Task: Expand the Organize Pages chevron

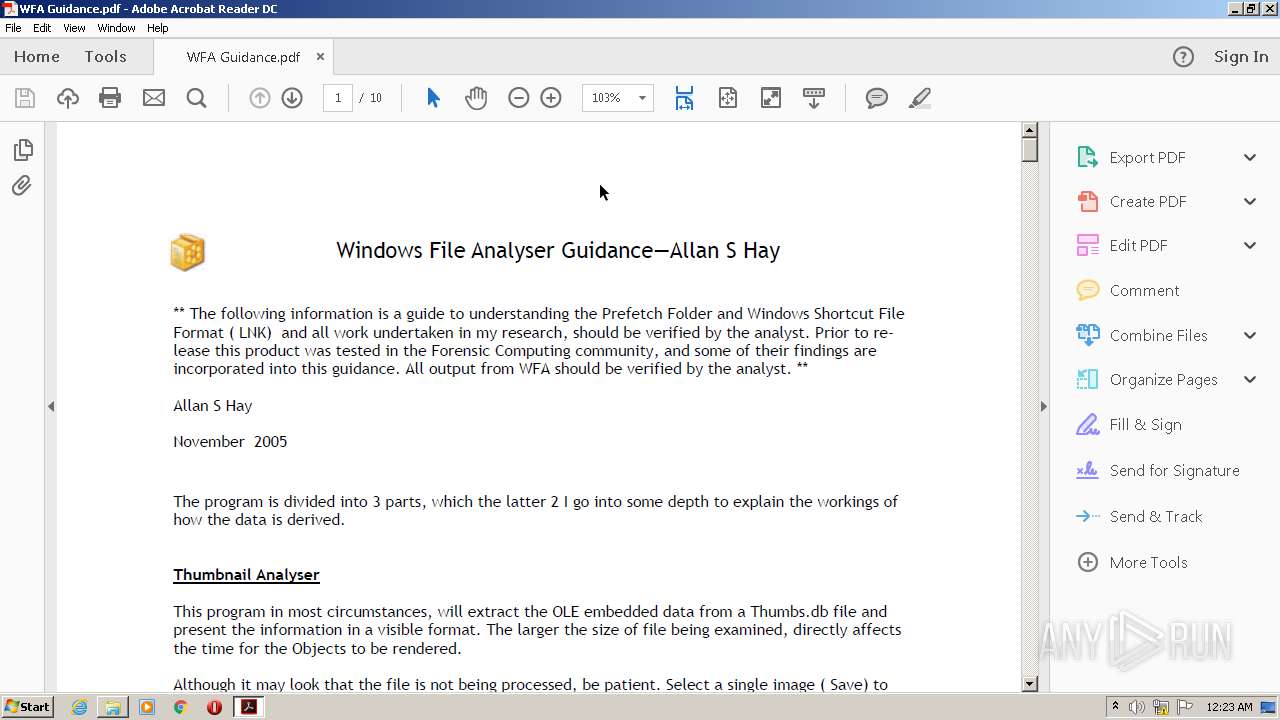Action: click(x=1250, y=380)
